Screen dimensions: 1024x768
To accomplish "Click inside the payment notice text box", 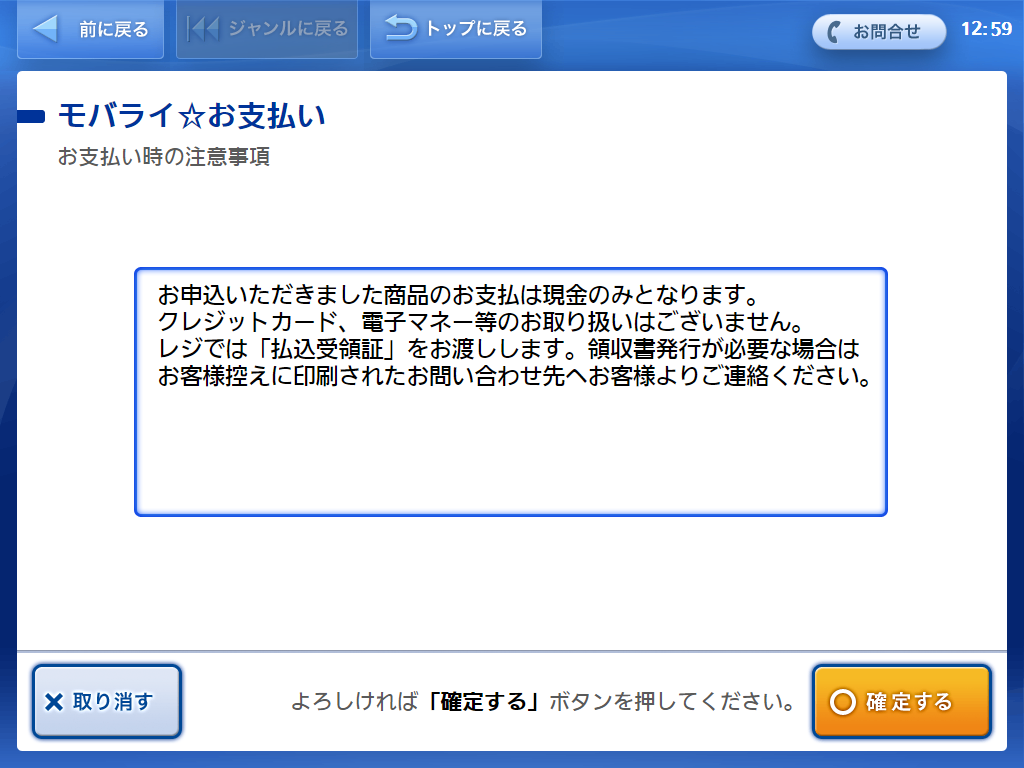I will pyautogui.click(x=511, y=392).
